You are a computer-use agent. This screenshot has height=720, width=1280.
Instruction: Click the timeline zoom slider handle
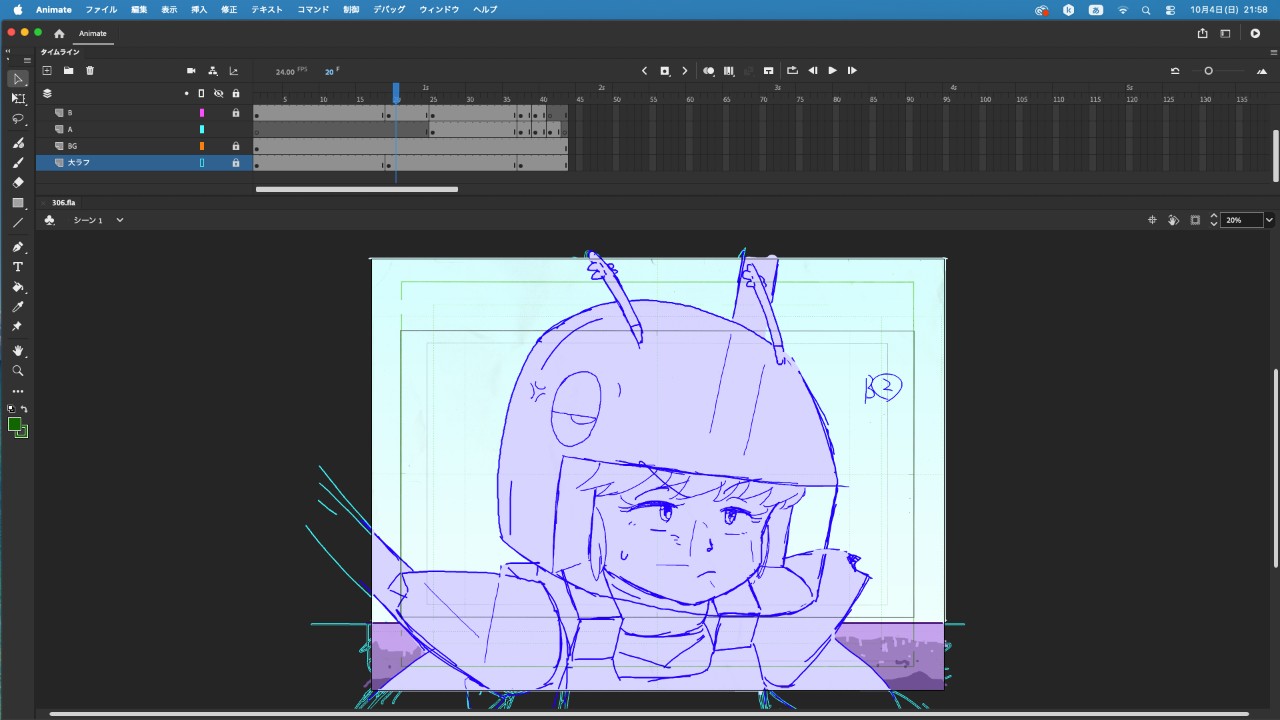pos(1208,71)
